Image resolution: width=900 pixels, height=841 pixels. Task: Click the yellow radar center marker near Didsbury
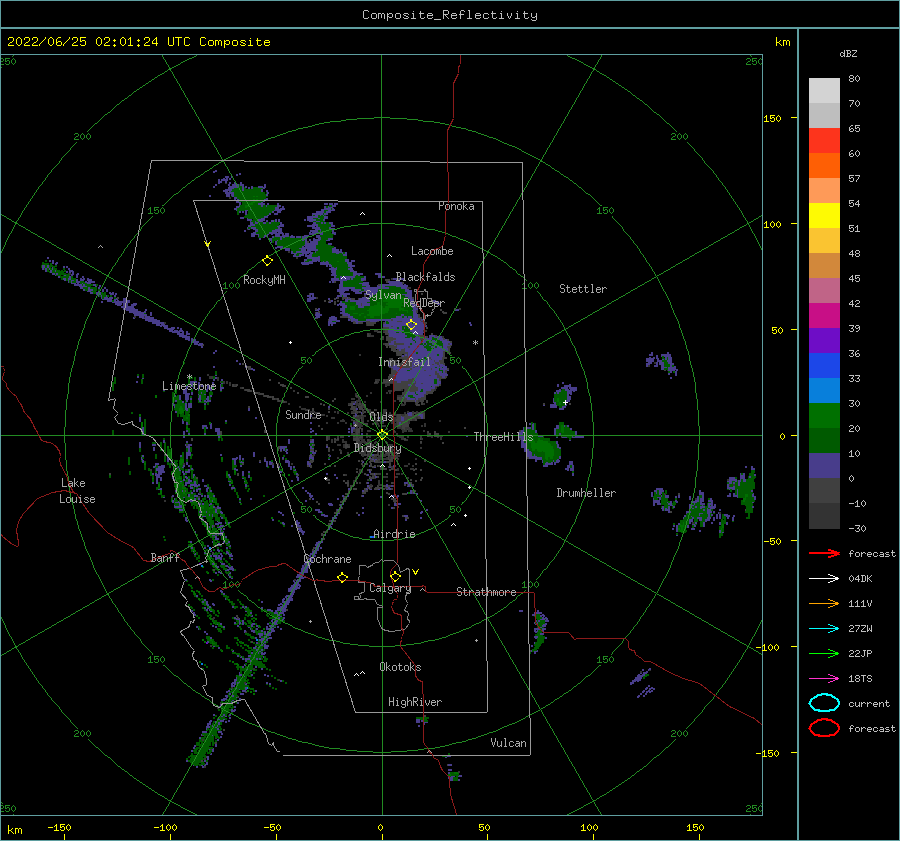(x=382, y=435)
